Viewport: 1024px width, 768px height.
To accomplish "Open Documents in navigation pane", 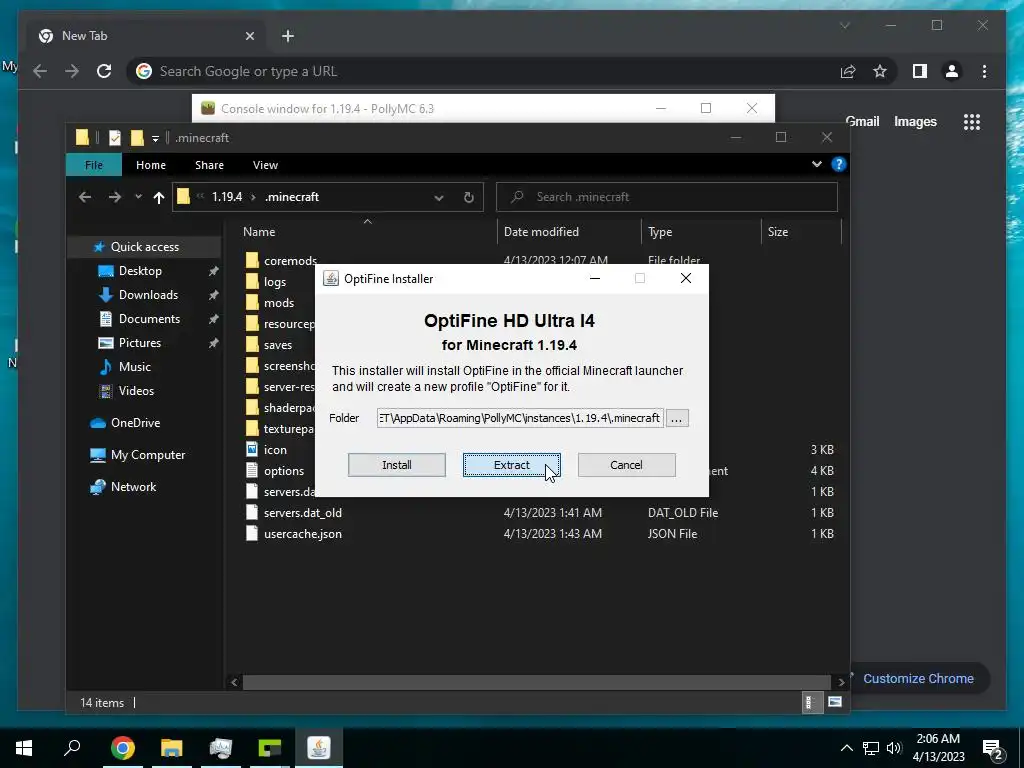I will point(149,319).
